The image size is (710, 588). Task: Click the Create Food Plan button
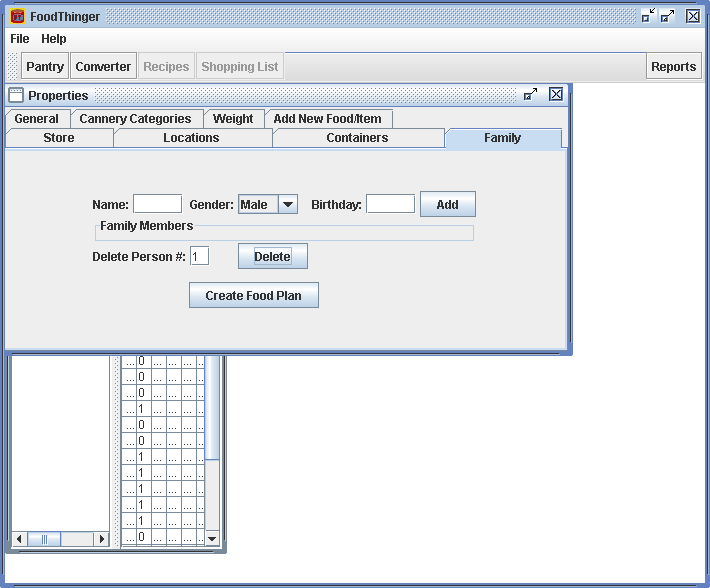click(254, 295)
